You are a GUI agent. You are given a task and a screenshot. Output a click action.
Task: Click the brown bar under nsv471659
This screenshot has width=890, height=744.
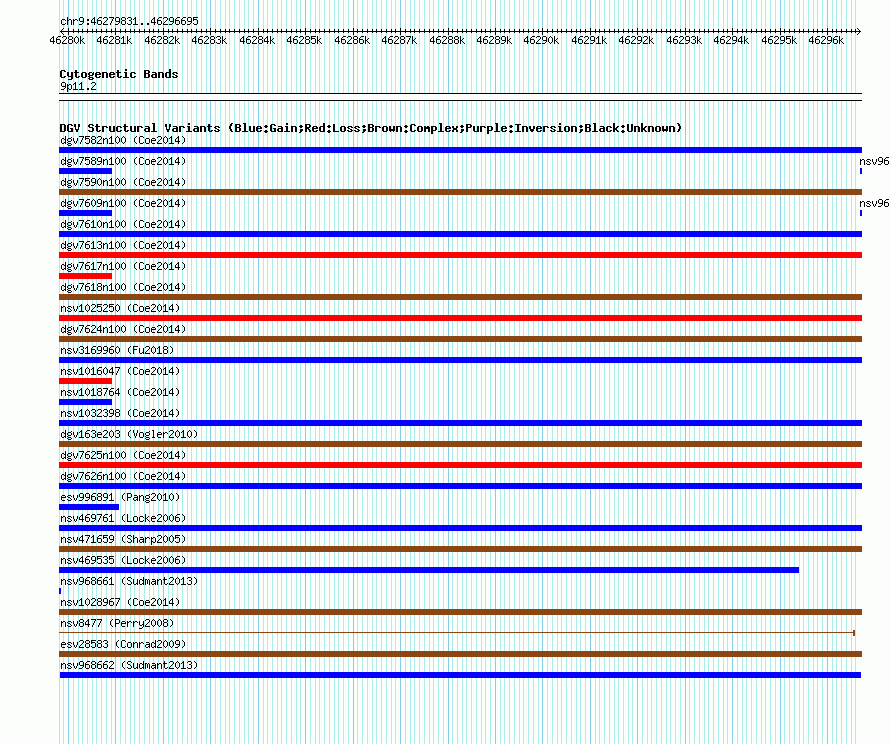[x=460, y=549]
